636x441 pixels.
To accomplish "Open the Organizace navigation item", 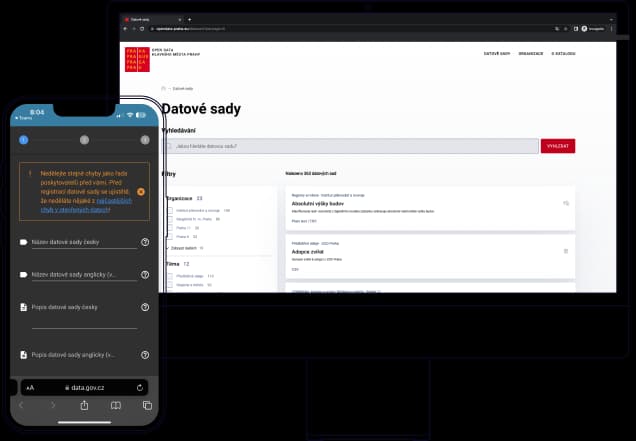I will coord(530,52).
